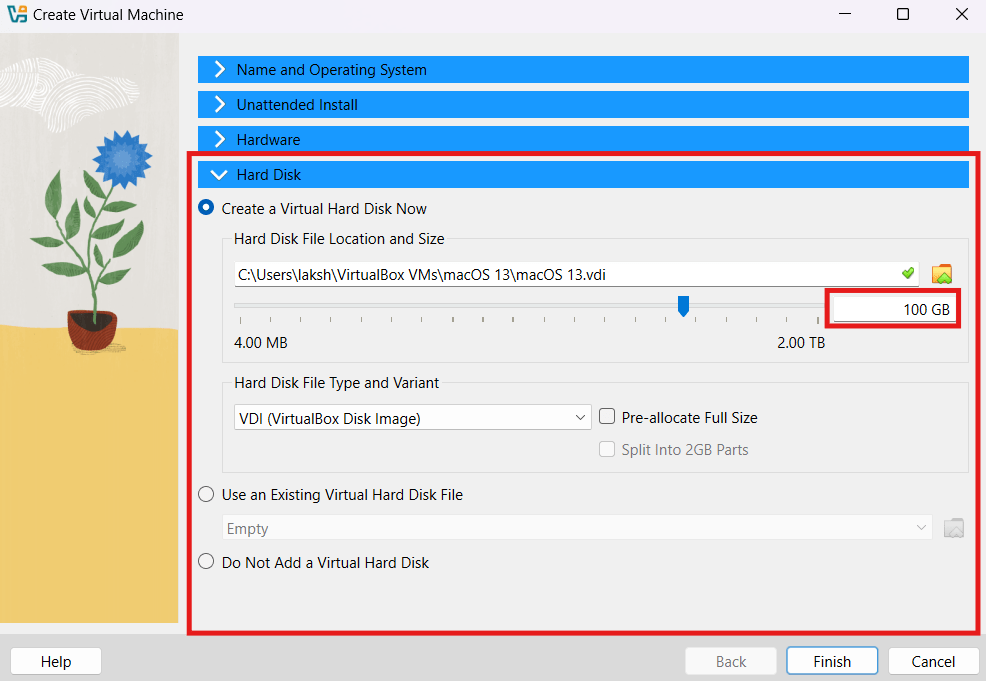Open Help for the wizard
This screenshot has height=681, width=986.
click(x=56, y=661)
